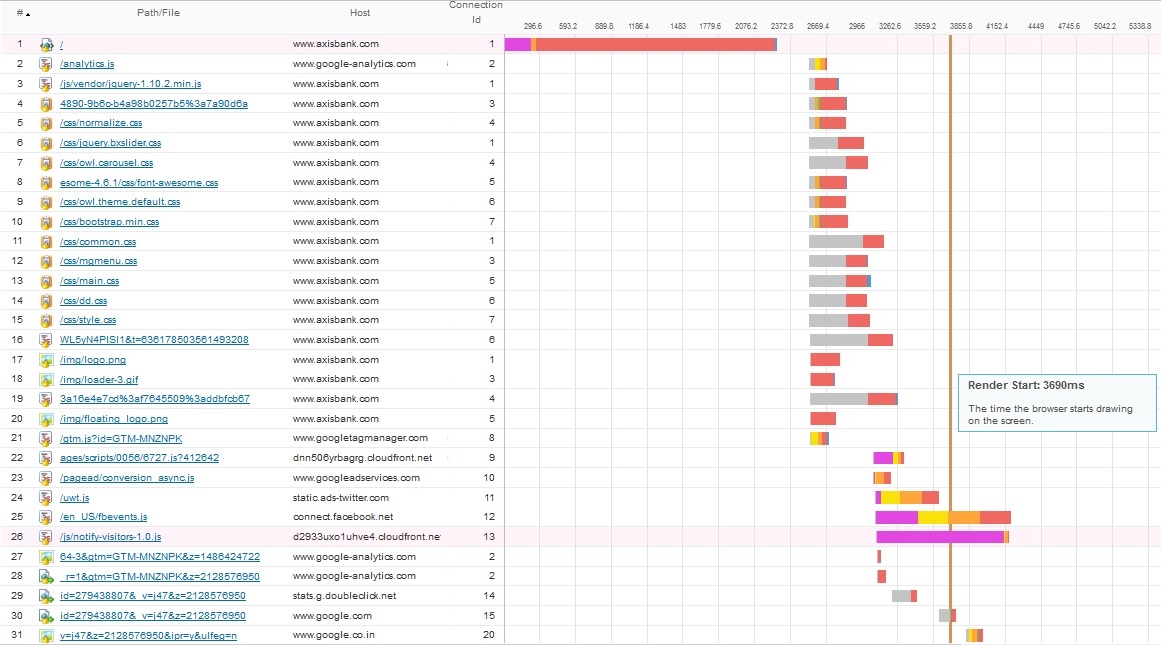Click waterfall bar for notify-visitors-1.0.js
The height and width of the screenshot is (645, 1161).
[942, 537]
